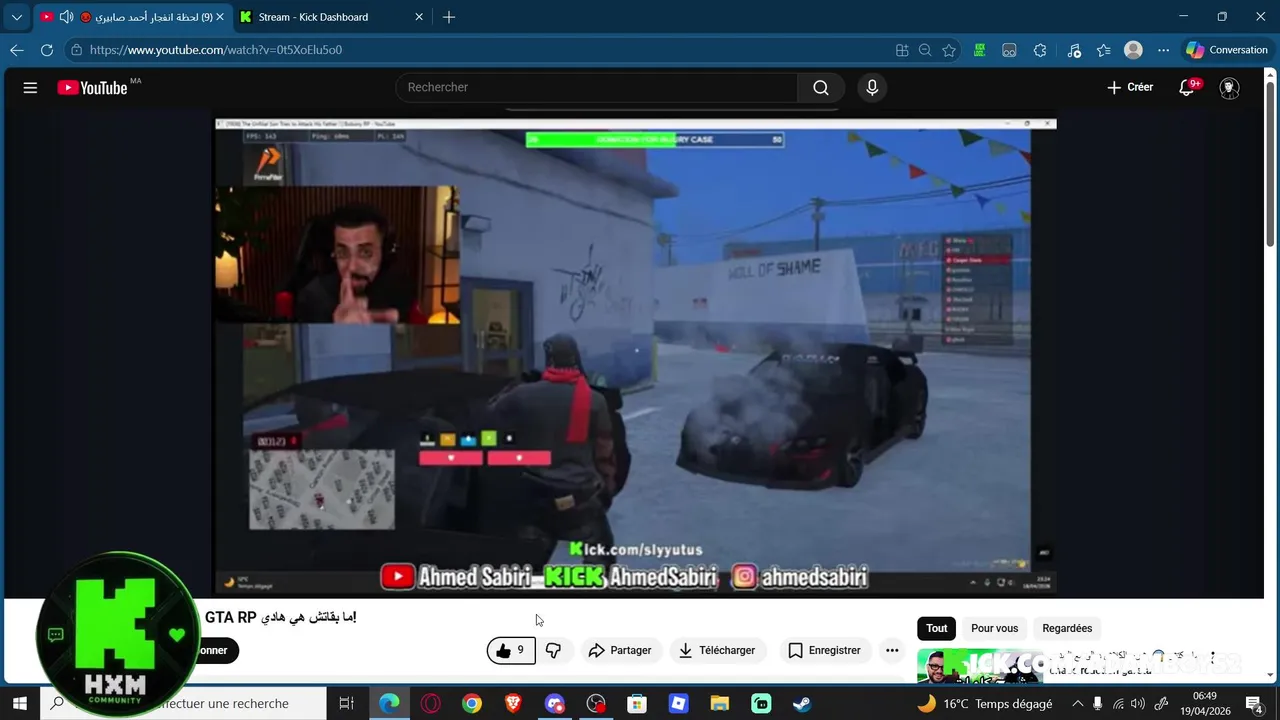Expand the system tray hidden icons chevron
Viewport: 1280px width, 720px height.
pyautogui.click(x=1077, y=704)
